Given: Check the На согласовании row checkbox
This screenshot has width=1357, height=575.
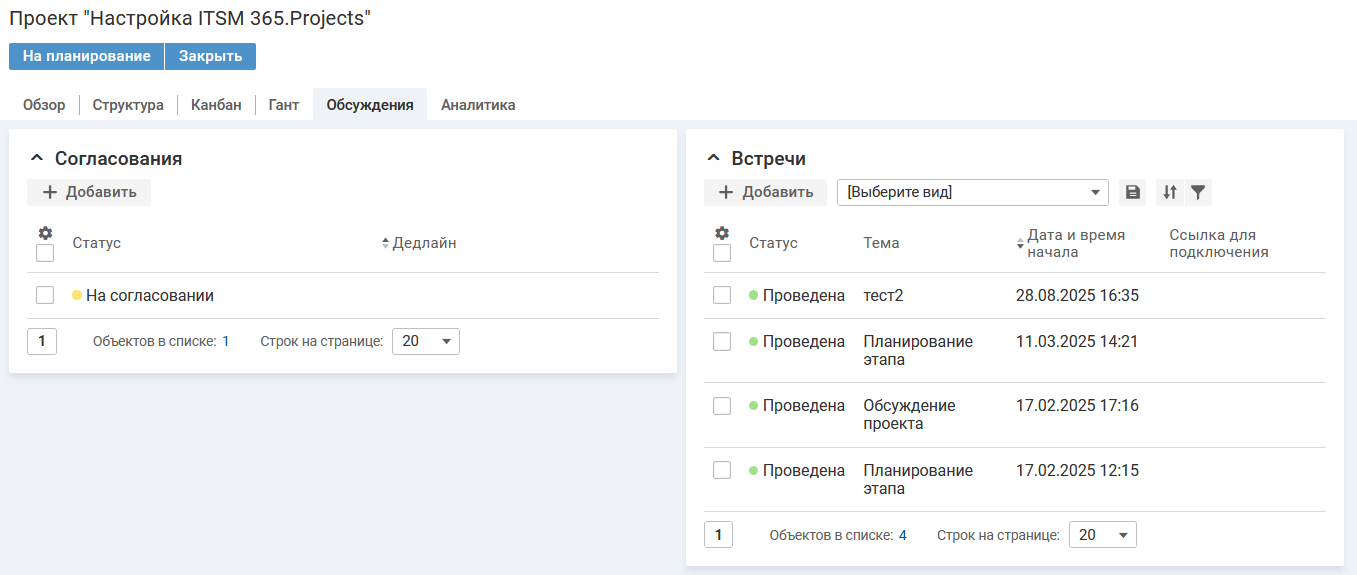Looking at the screenshot, I should [x=45, y=295].
